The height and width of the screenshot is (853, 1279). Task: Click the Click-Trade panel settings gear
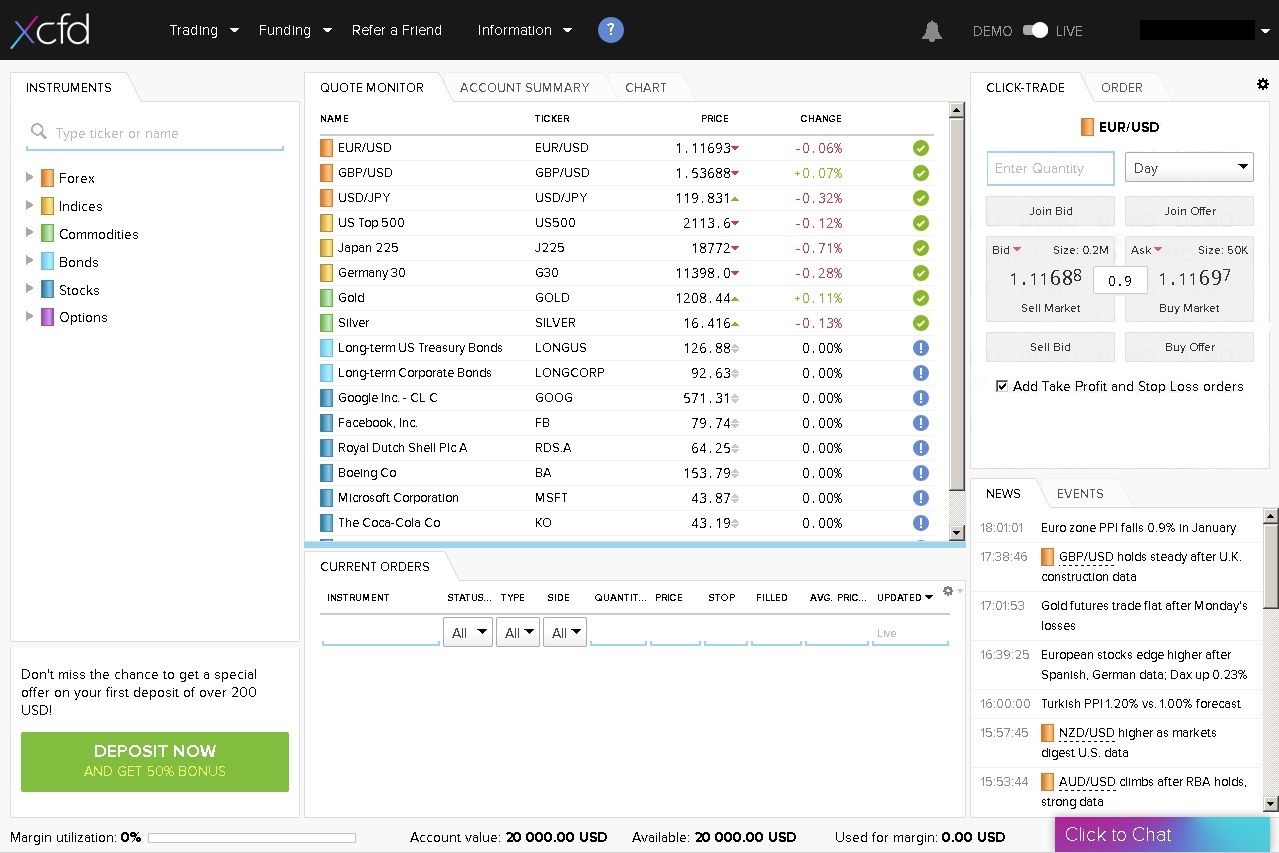[1262, 85]
